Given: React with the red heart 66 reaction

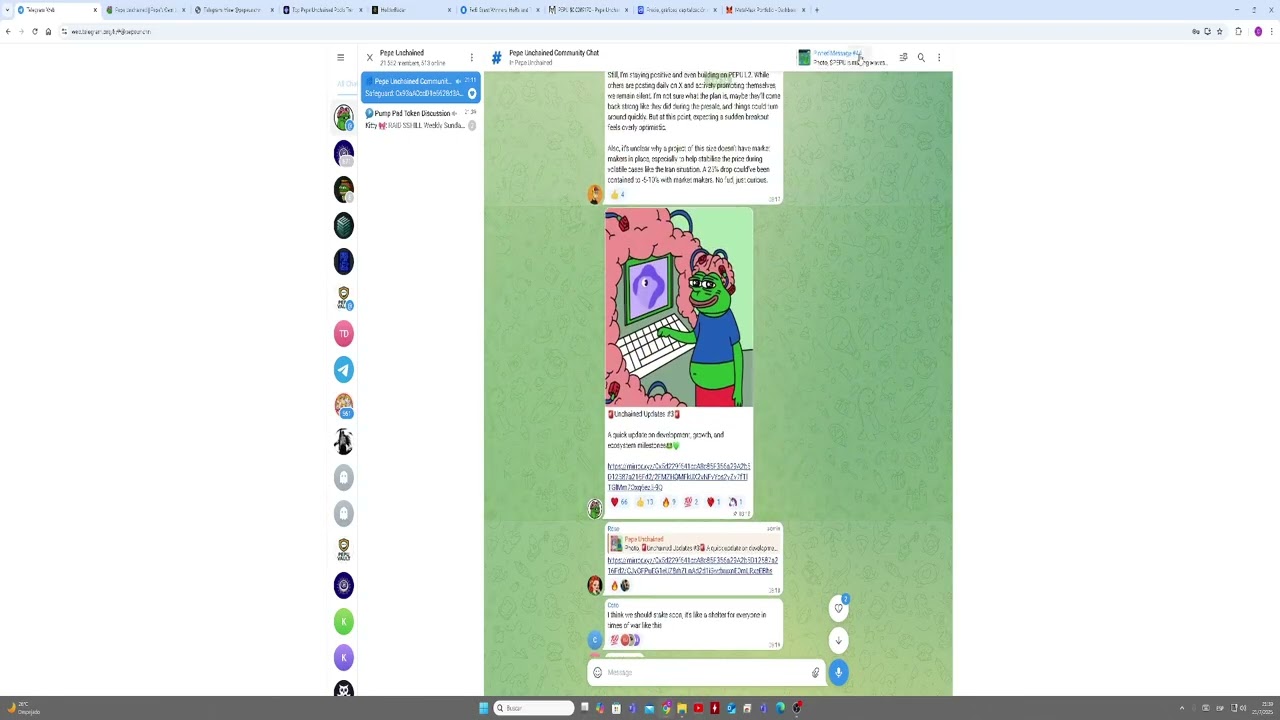Looking at the screenshot, I should pos(619,502).
